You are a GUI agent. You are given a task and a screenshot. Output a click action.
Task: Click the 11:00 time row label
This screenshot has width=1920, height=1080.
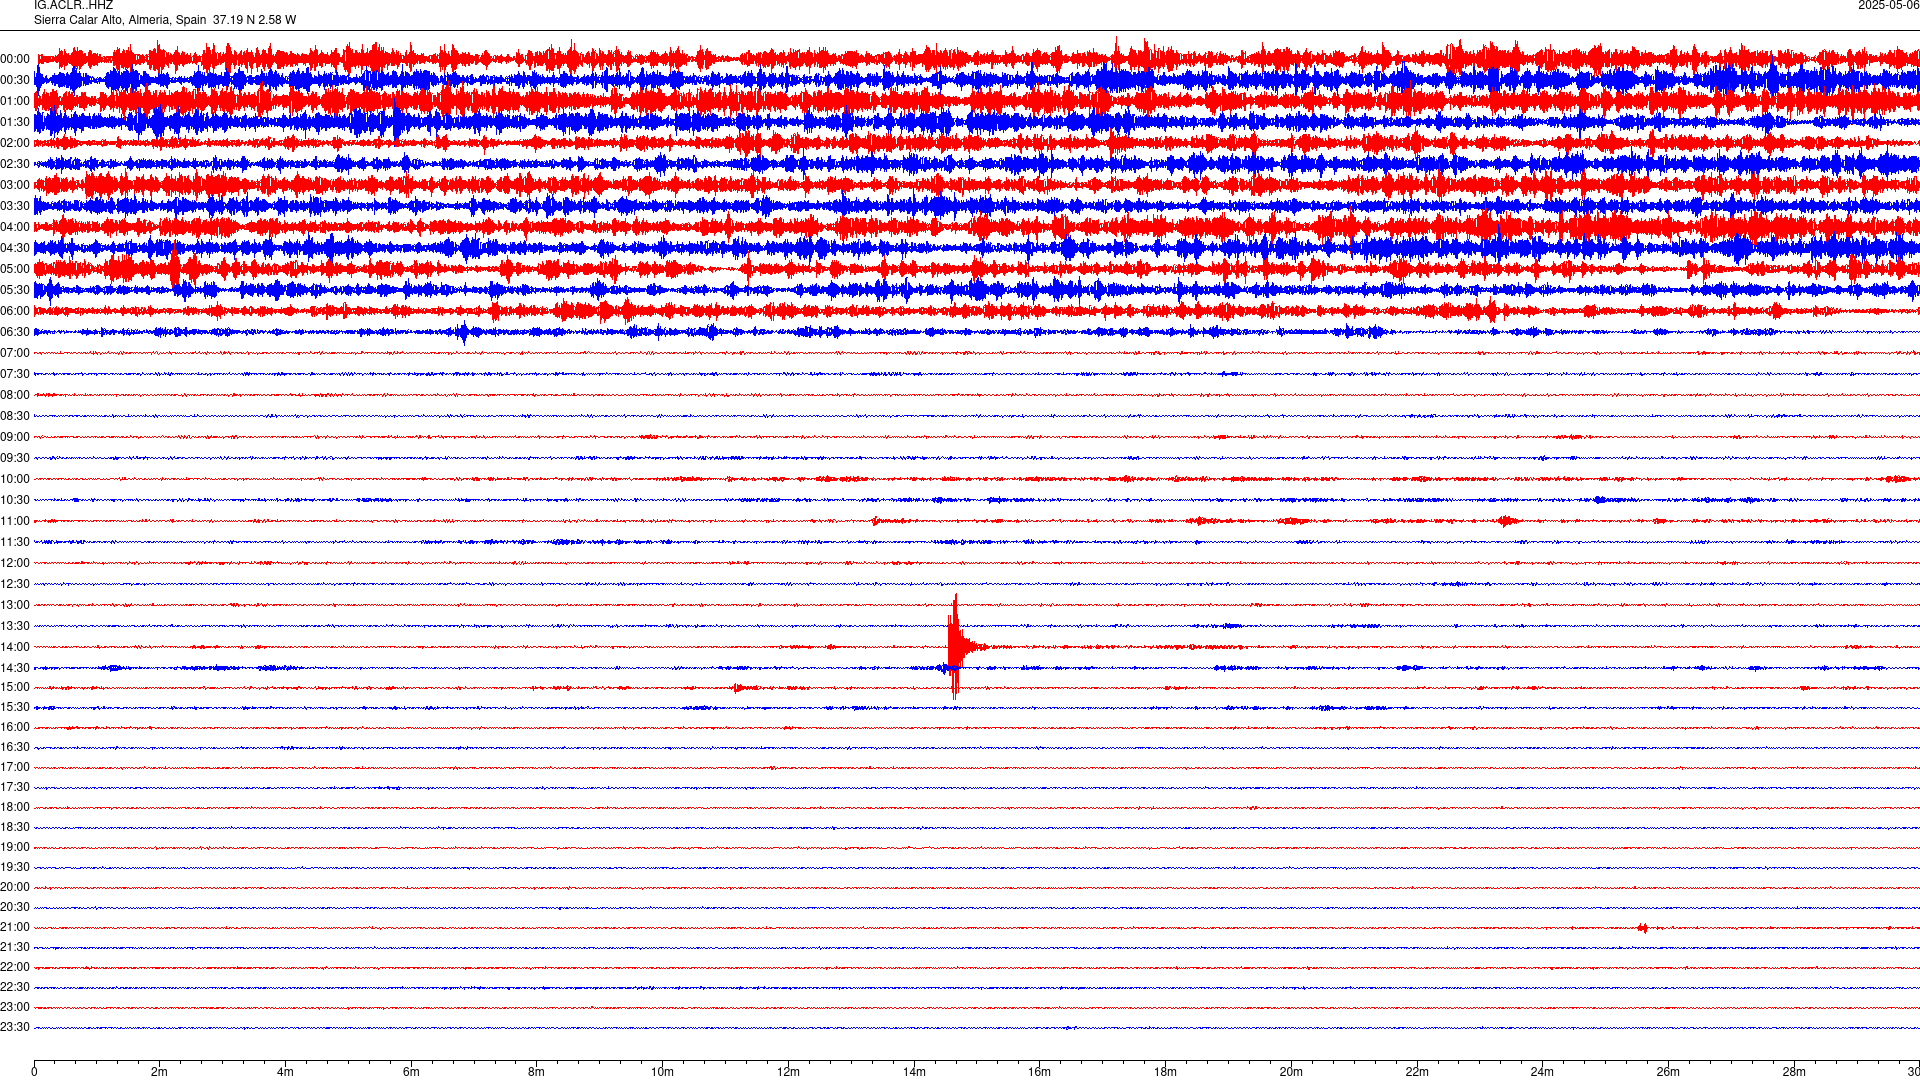[15, 522]
